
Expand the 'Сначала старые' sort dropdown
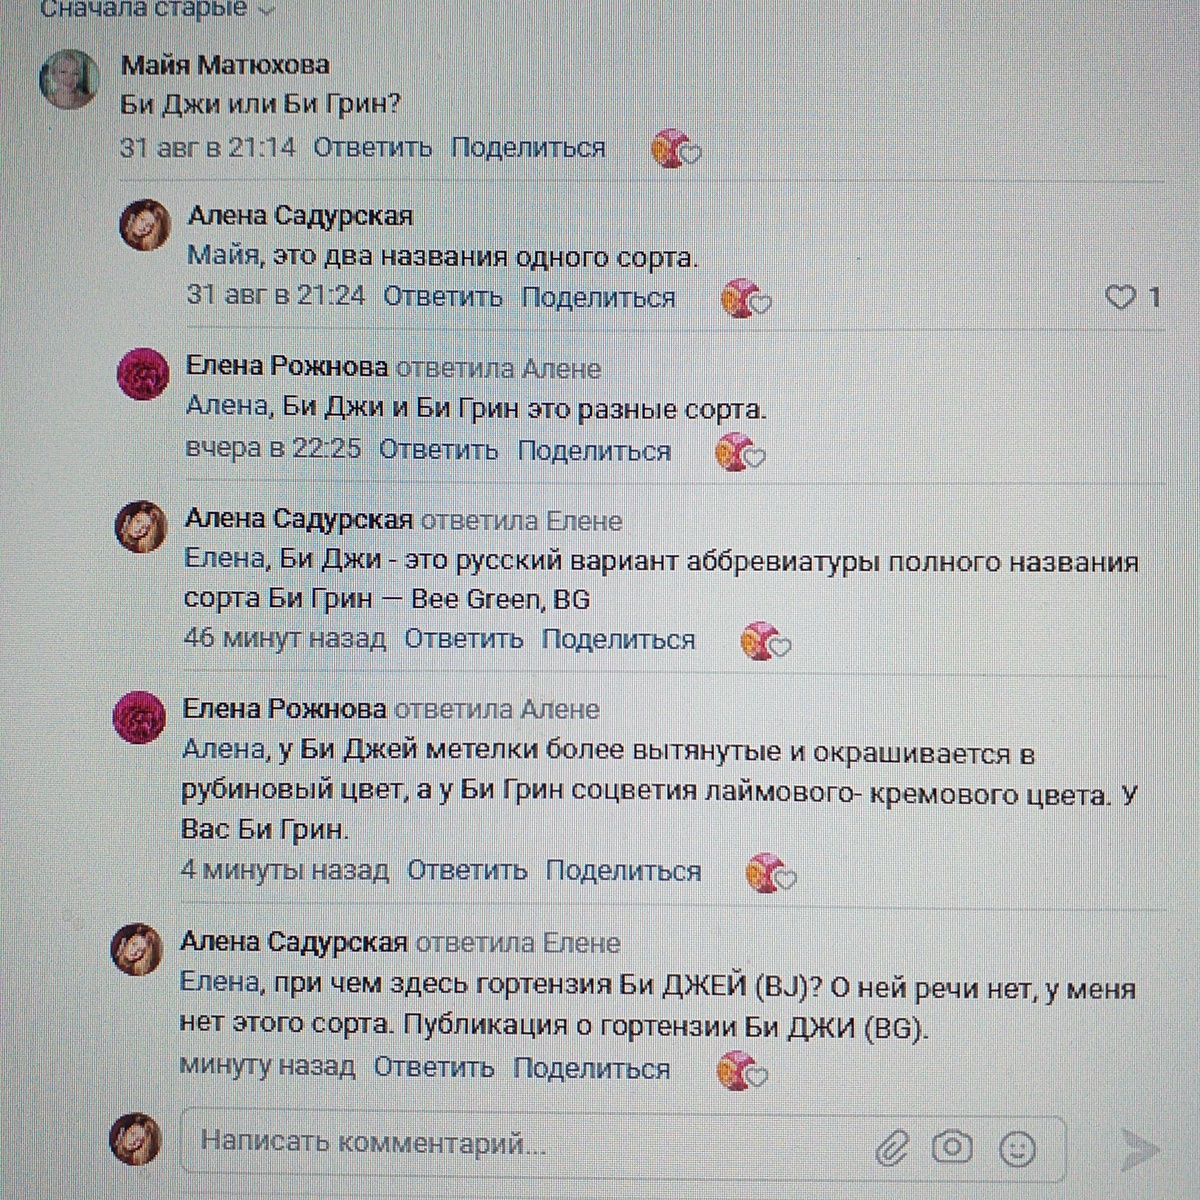(x=156, y=10)
